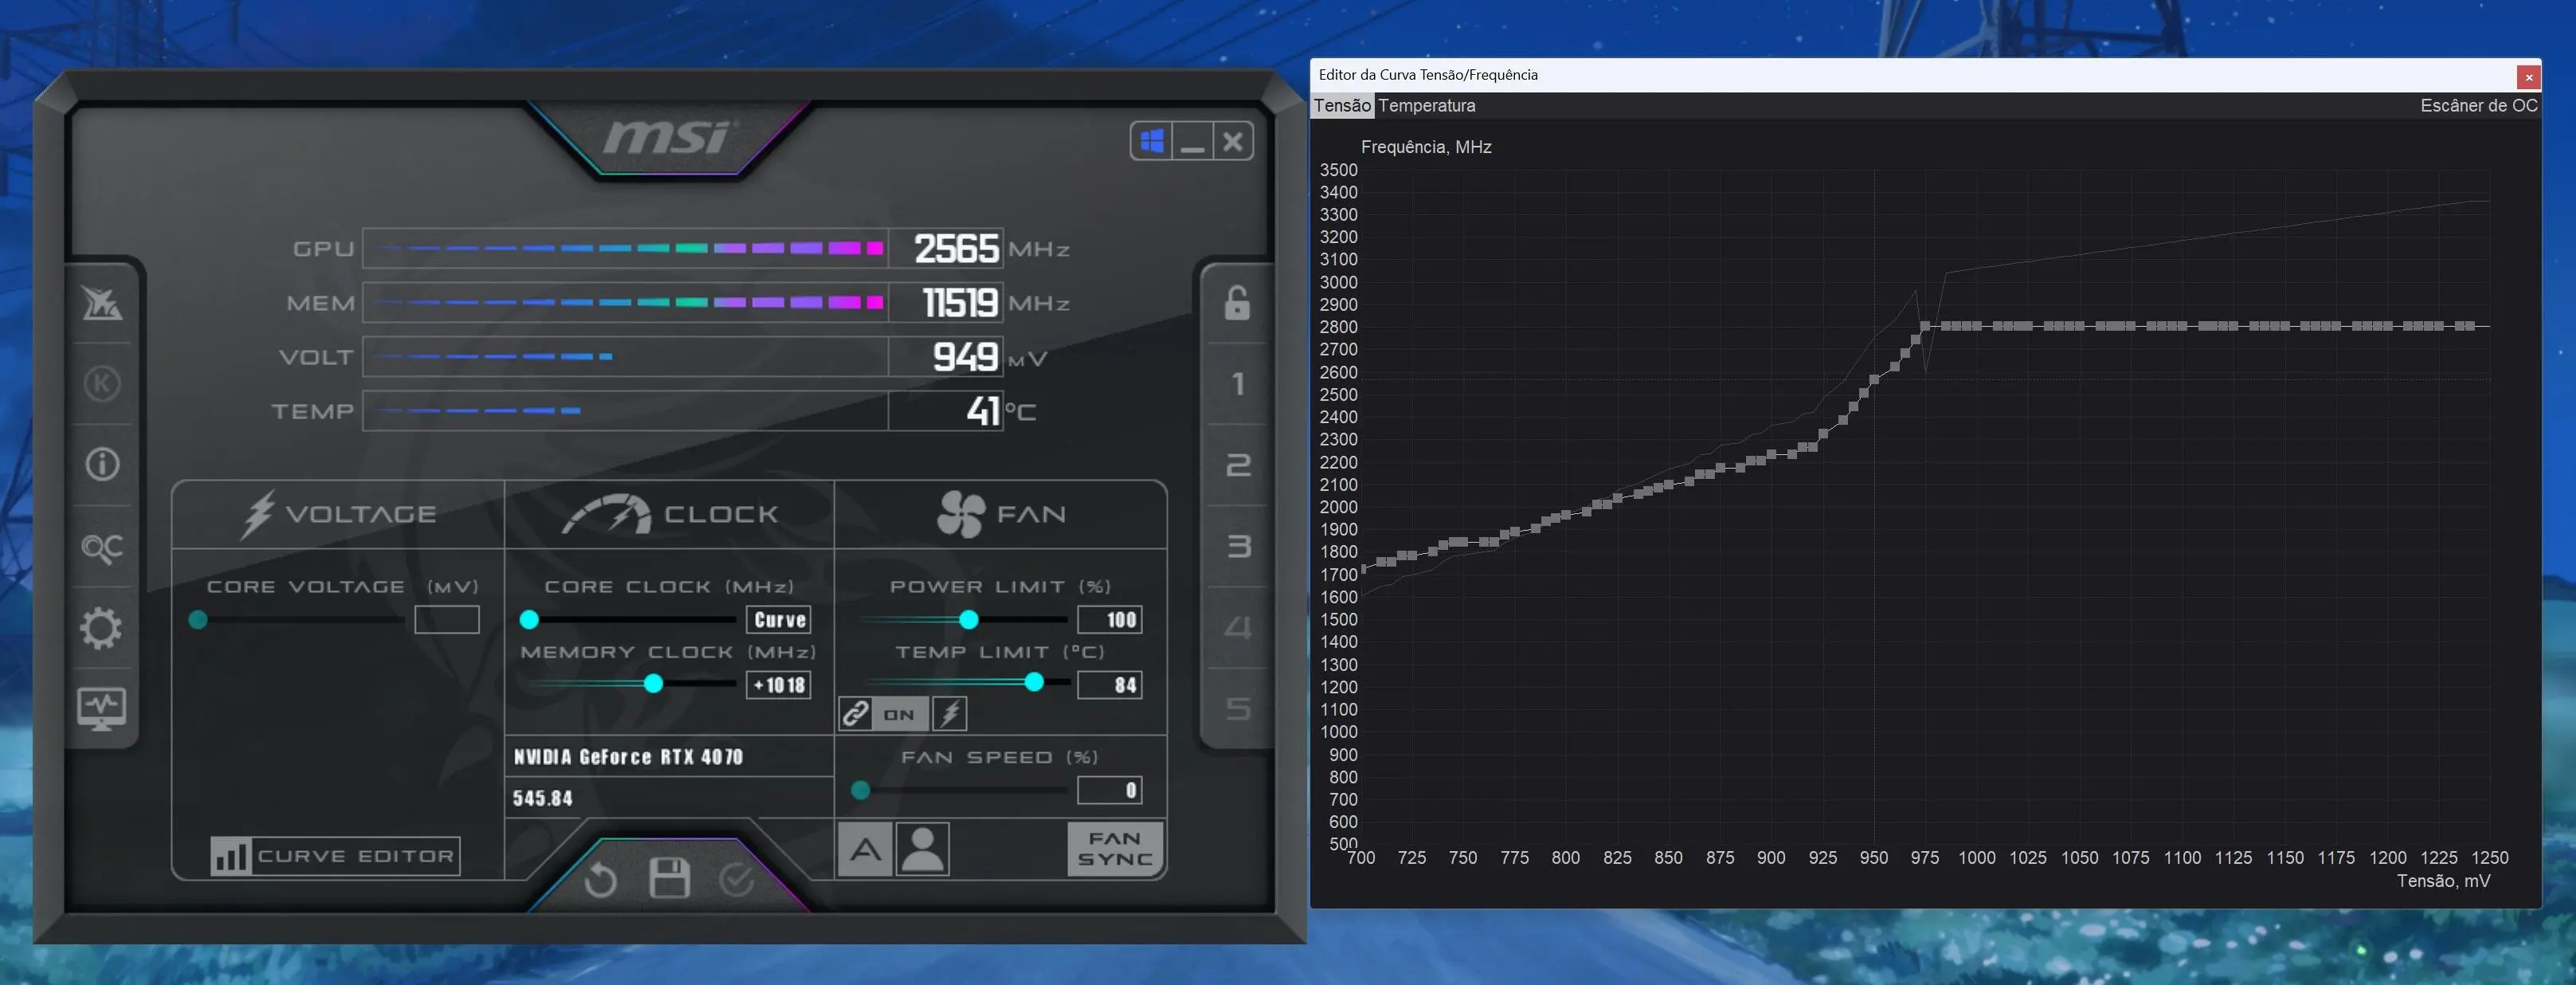Load profile slot 2

click(x=1238, y=465)
